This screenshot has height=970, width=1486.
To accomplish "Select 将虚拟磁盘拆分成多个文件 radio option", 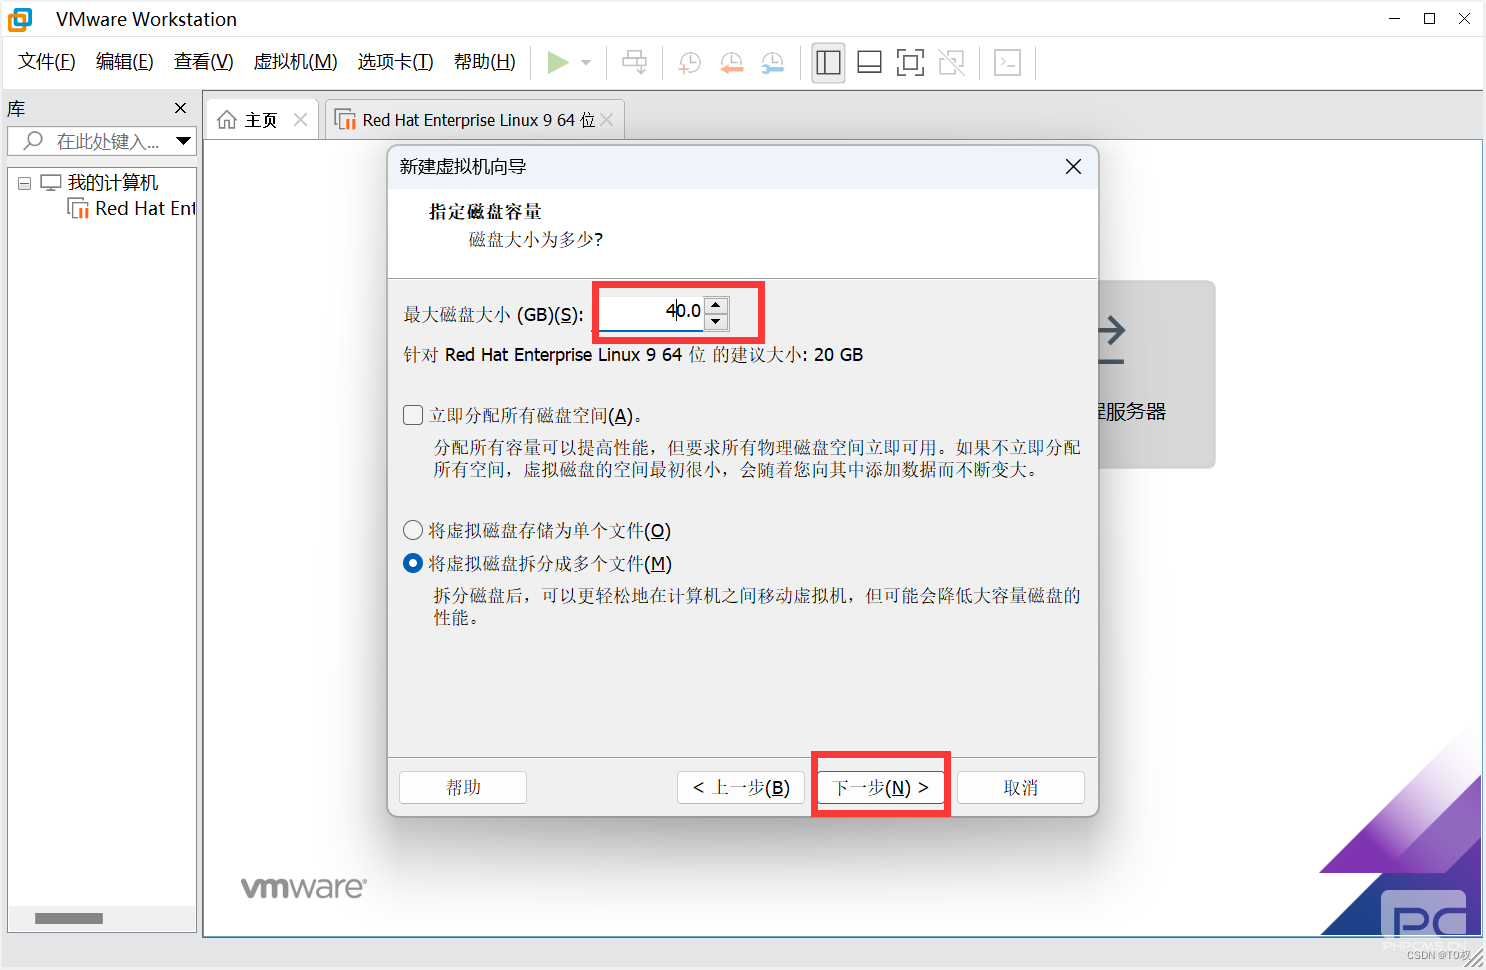I will 413,563.
